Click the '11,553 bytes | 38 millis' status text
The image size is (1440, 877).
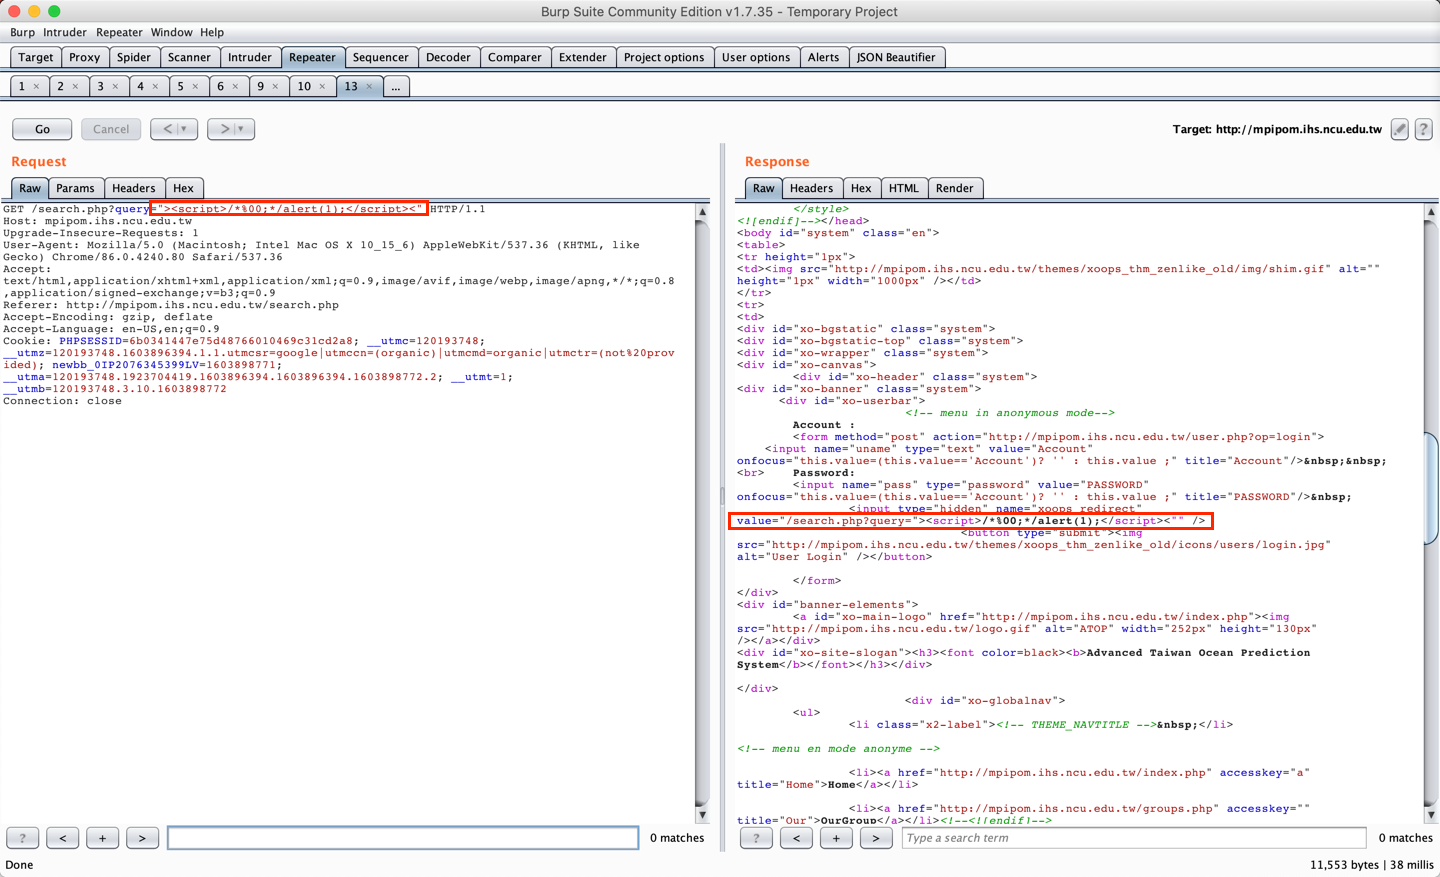pos(1372,865)
